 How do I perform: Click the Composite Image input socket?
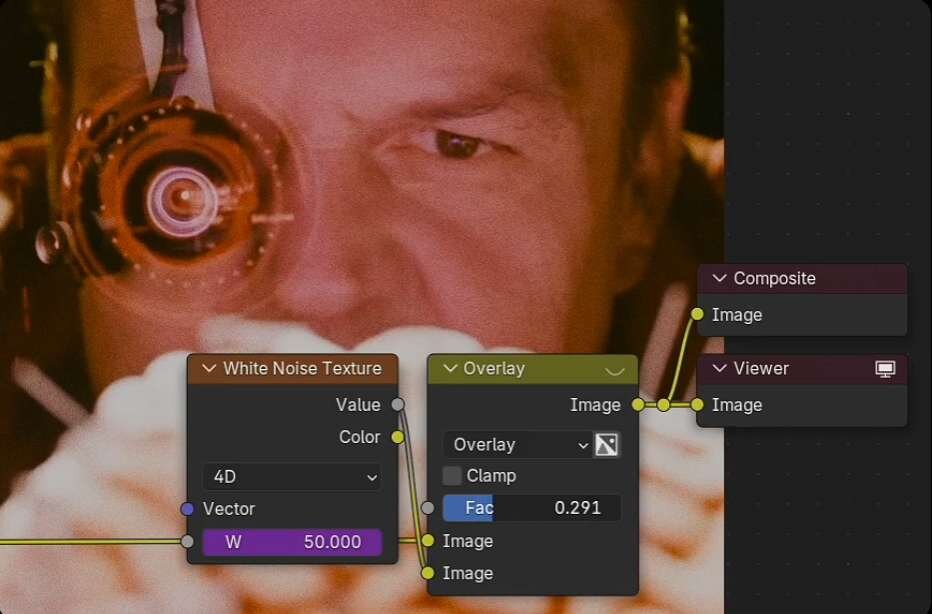(x=697, y=314)
